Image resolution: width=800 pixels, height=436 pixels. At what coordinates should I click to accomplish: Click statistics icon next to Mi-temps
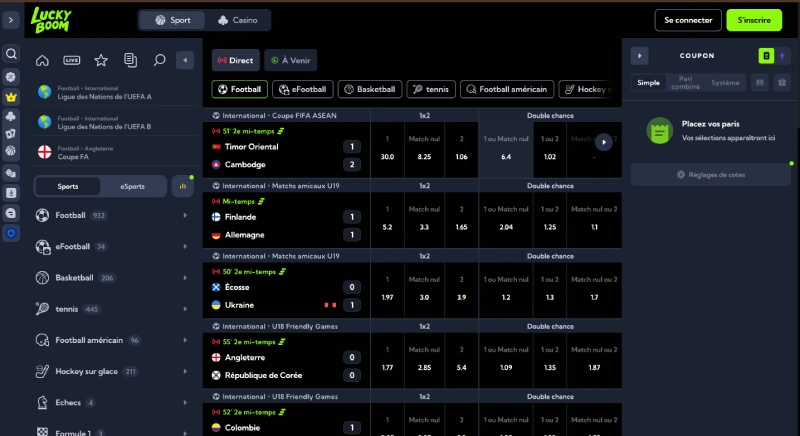click(261, 201)
